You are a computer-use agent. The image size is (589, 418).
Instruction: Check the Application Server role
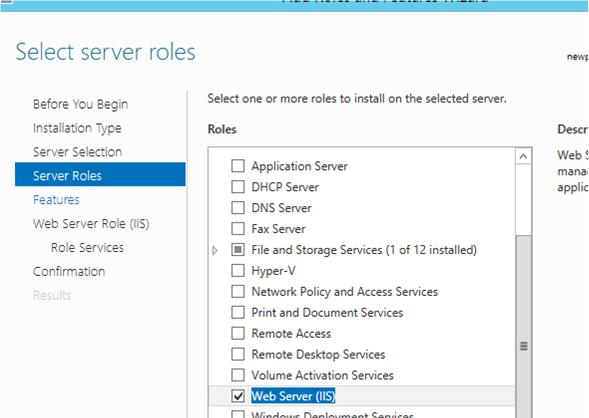click(238, 166)
